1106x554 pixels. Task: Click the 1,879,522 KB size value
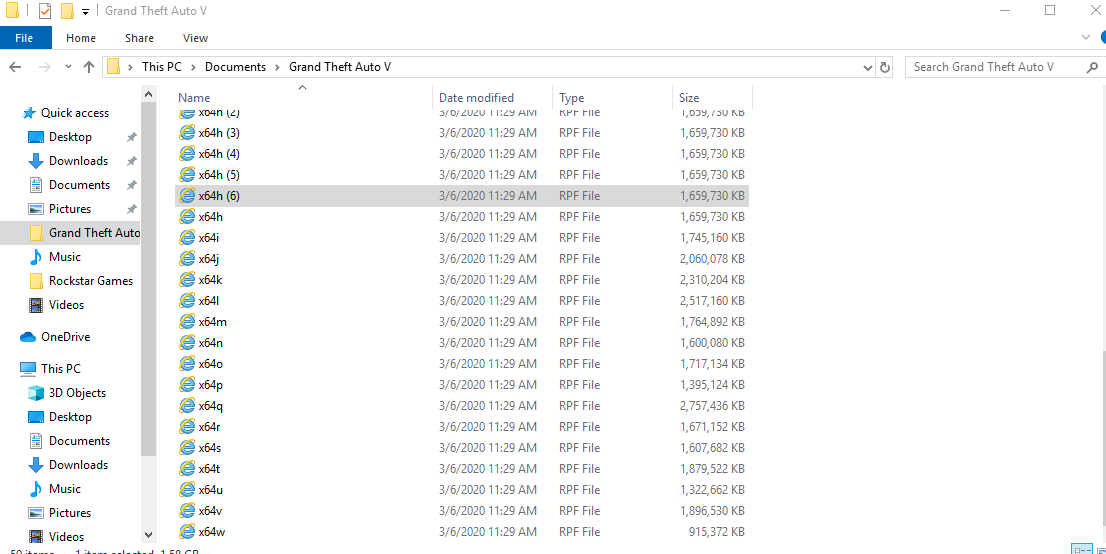coord(712,469)
